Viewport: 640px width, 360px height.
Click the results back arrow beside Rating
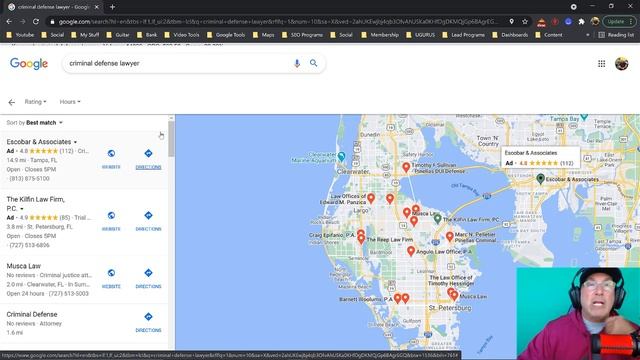point(11,102)
